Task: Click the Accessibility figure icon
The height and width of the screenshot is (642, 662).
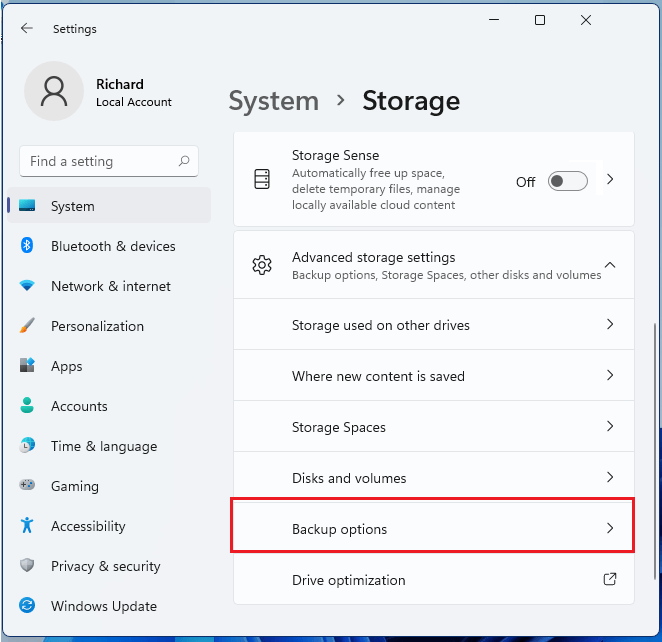Action: [x=28, y=526]
